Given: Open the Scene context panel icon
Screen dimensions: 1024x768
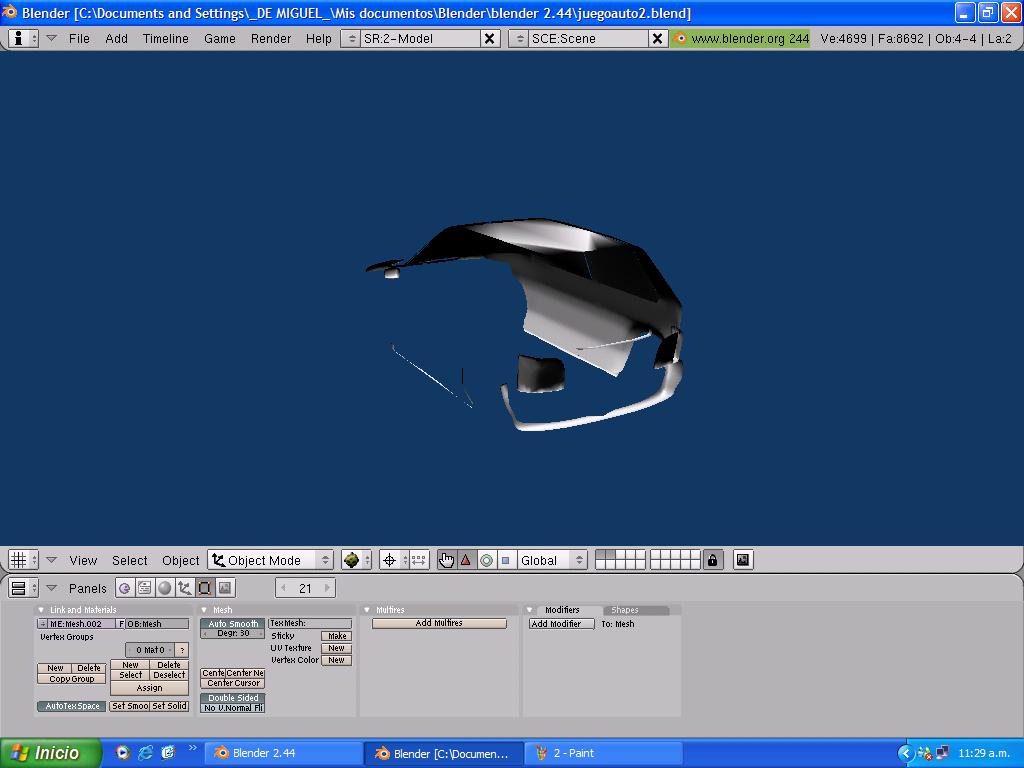Looking at the screenshot, I should click(x=225, y=588).
